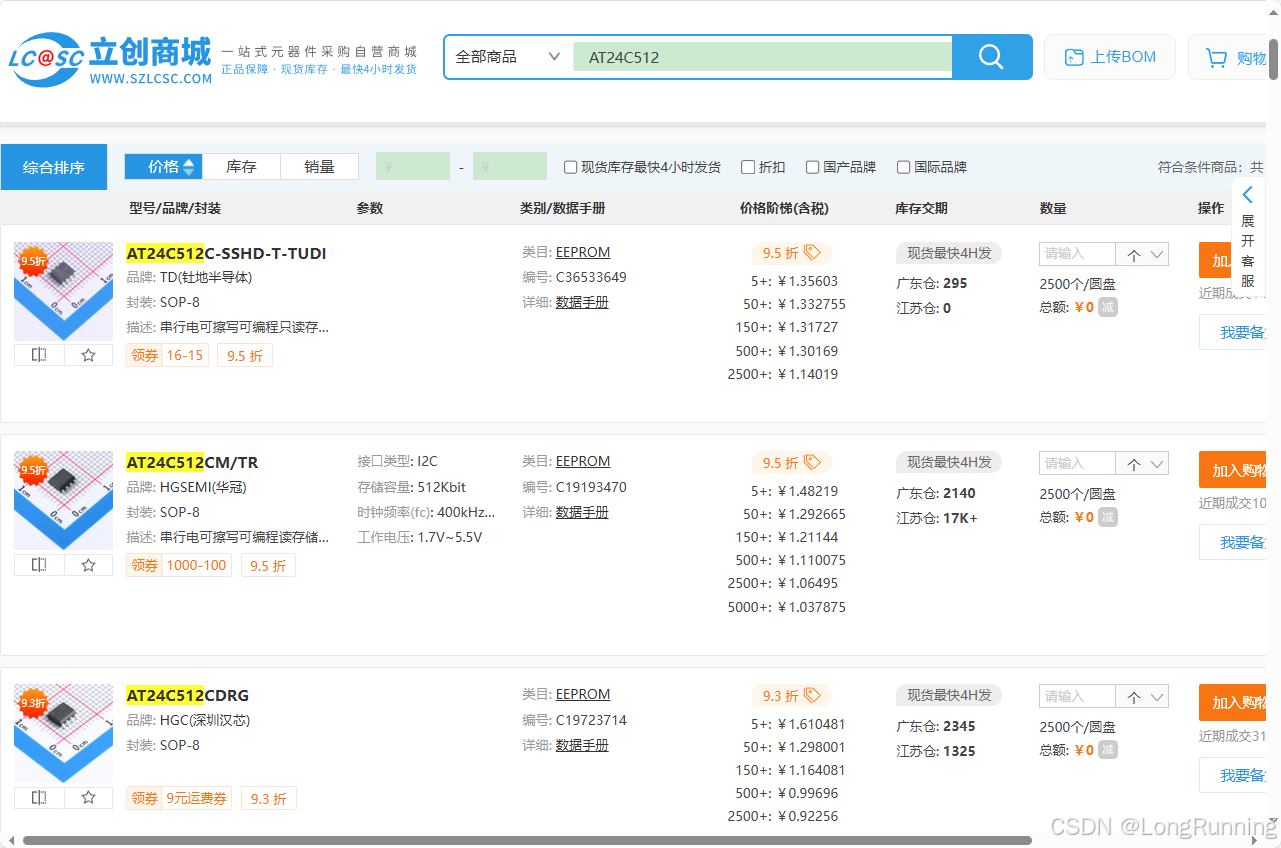Click the LCSC 立创商城 logo

(111, 60)
